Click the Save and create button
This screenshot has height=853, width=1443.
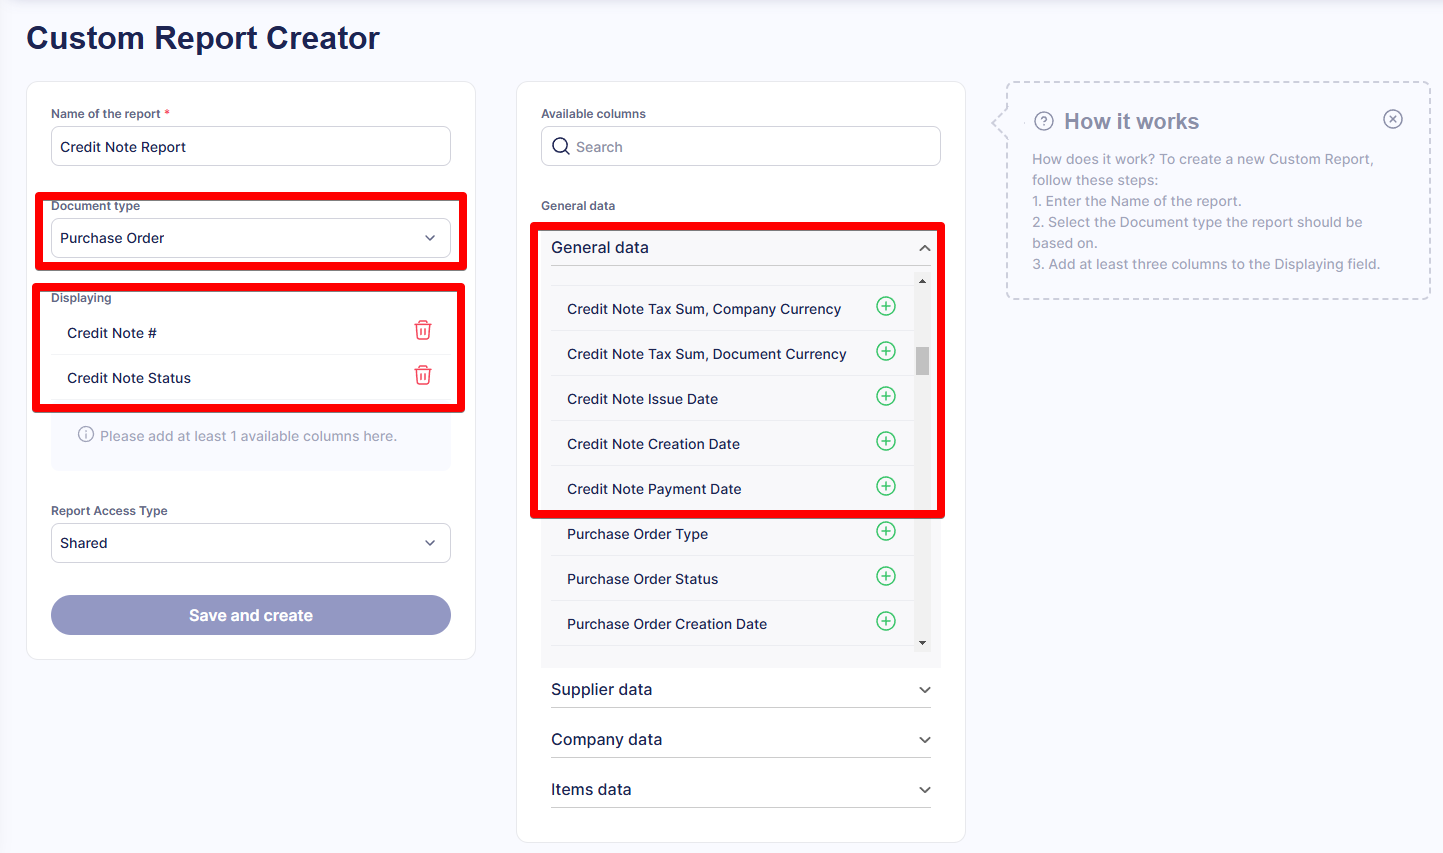[250, 615]
